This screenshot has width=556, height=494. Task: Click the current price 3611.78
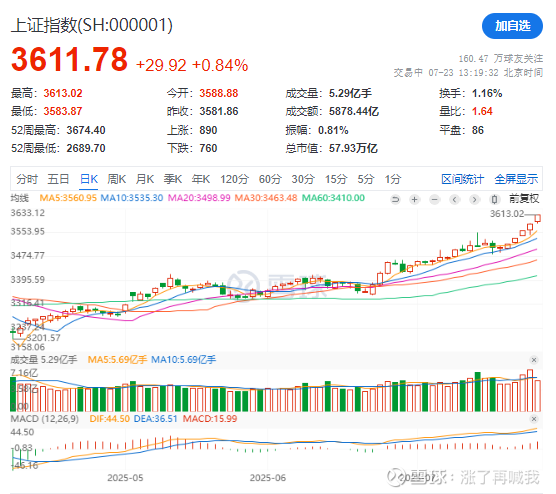(x=69, y=59)
